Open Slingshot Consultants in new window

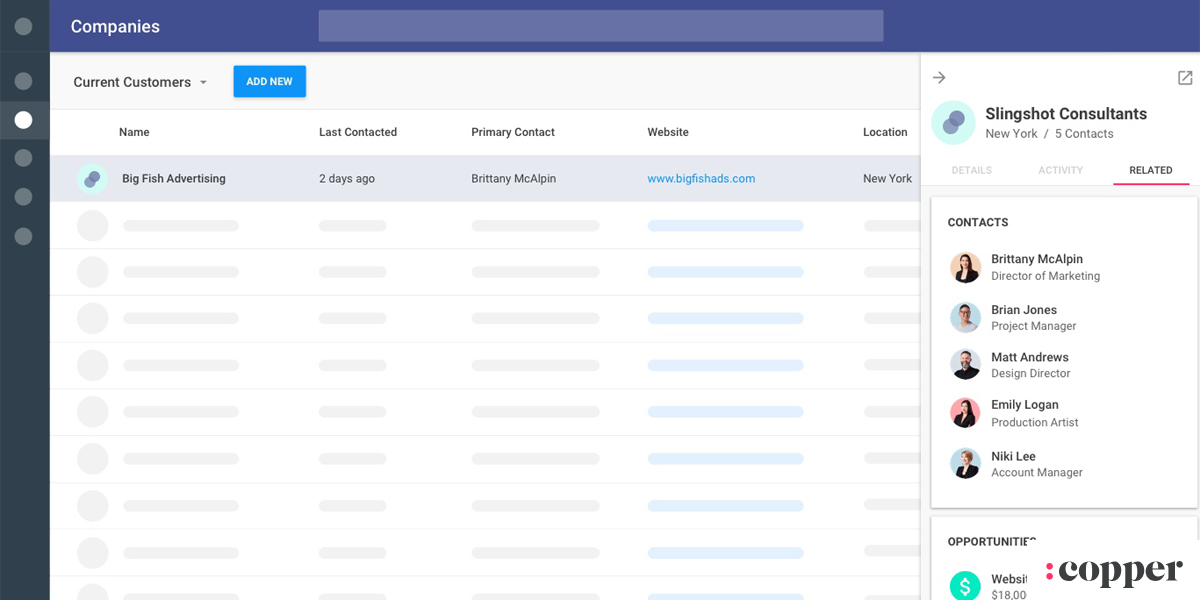(x=1185, y=78)
